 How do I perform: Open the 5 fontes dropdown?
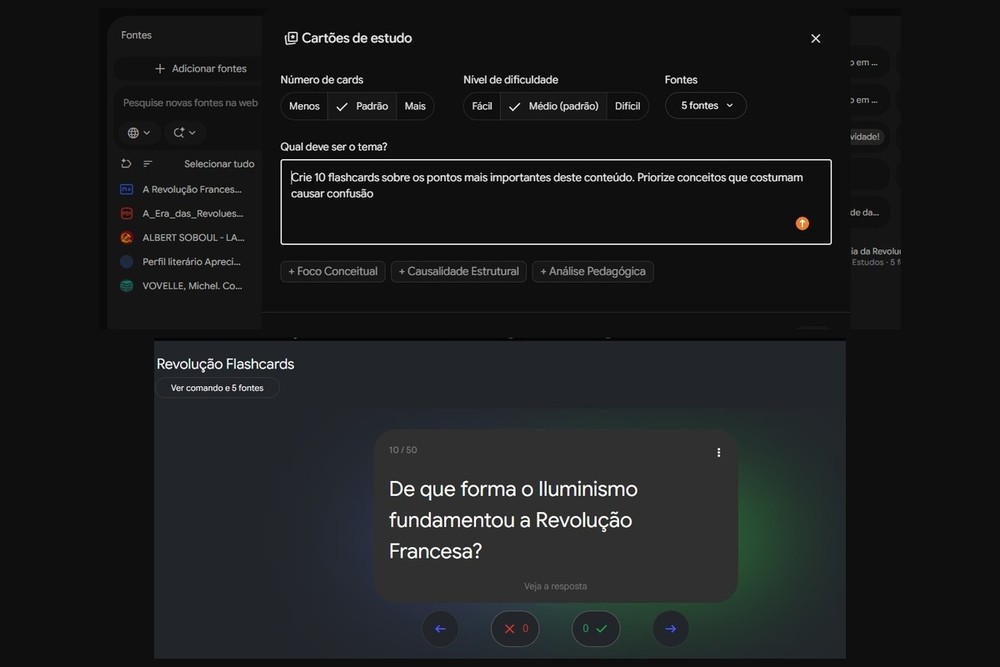tap(705, 106)
